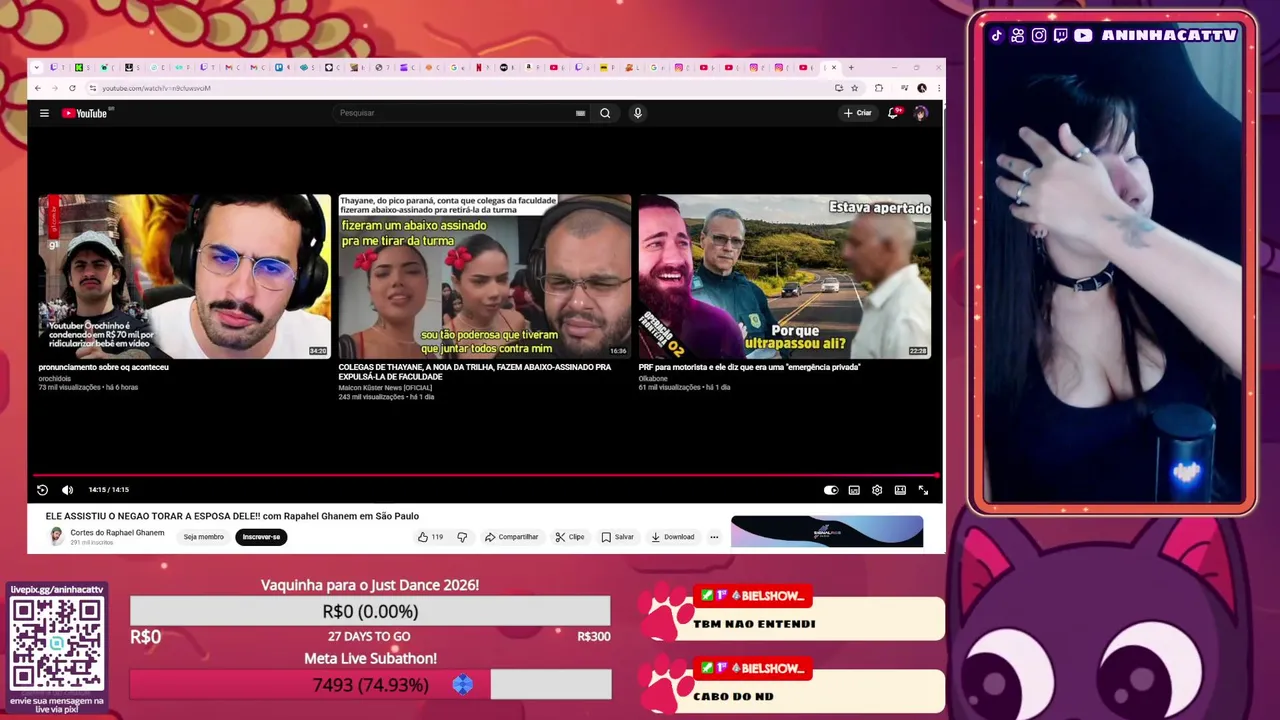Open the YouTube hamburger guide menu
This screenshot has width=1280, height=720.
(44, 113)
